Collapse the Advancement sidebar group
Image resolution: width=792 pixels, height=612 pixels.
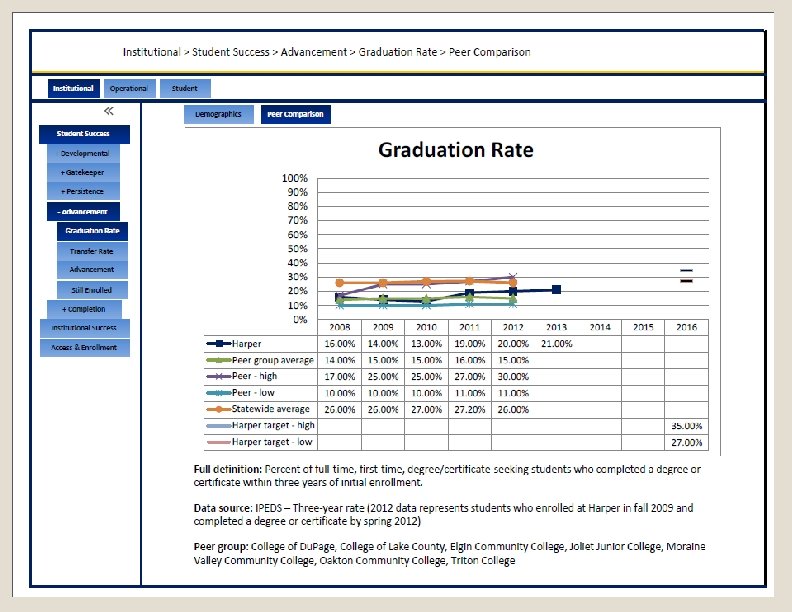coord(83,212)
